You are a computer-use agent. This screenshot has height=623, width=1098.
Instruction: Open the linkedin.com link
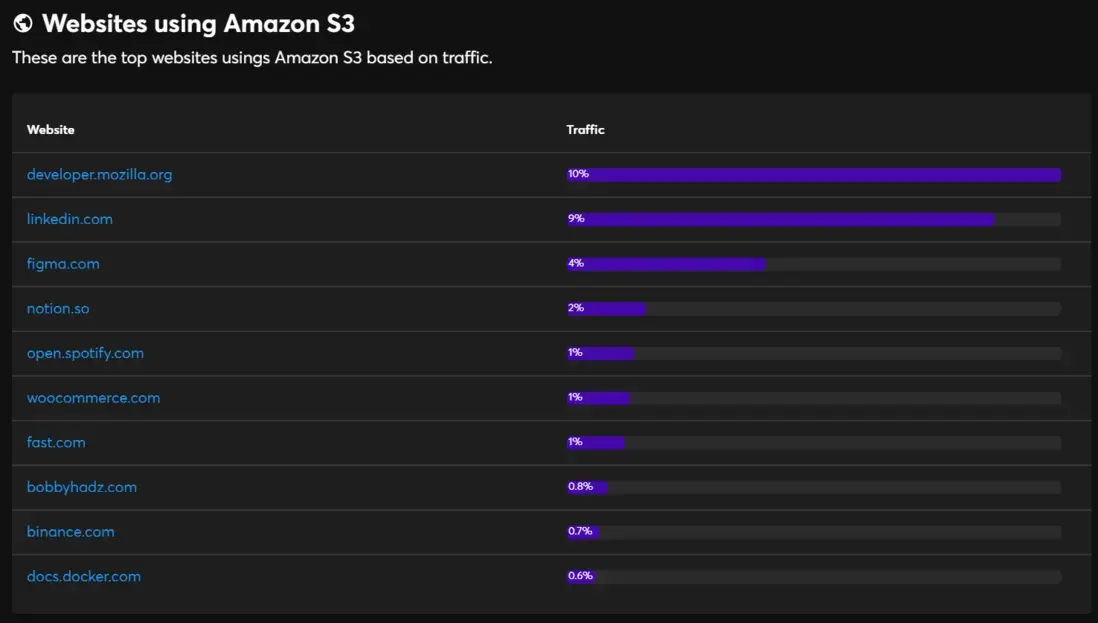pyautogui.click(x=69, y=219)
